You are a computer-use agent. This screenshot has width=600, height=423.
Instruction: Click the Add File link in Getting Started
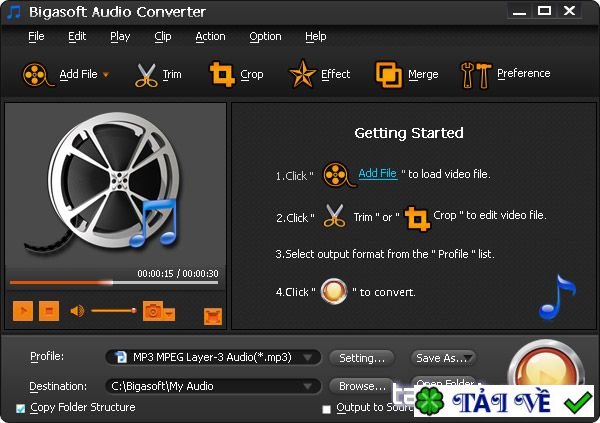378,173
